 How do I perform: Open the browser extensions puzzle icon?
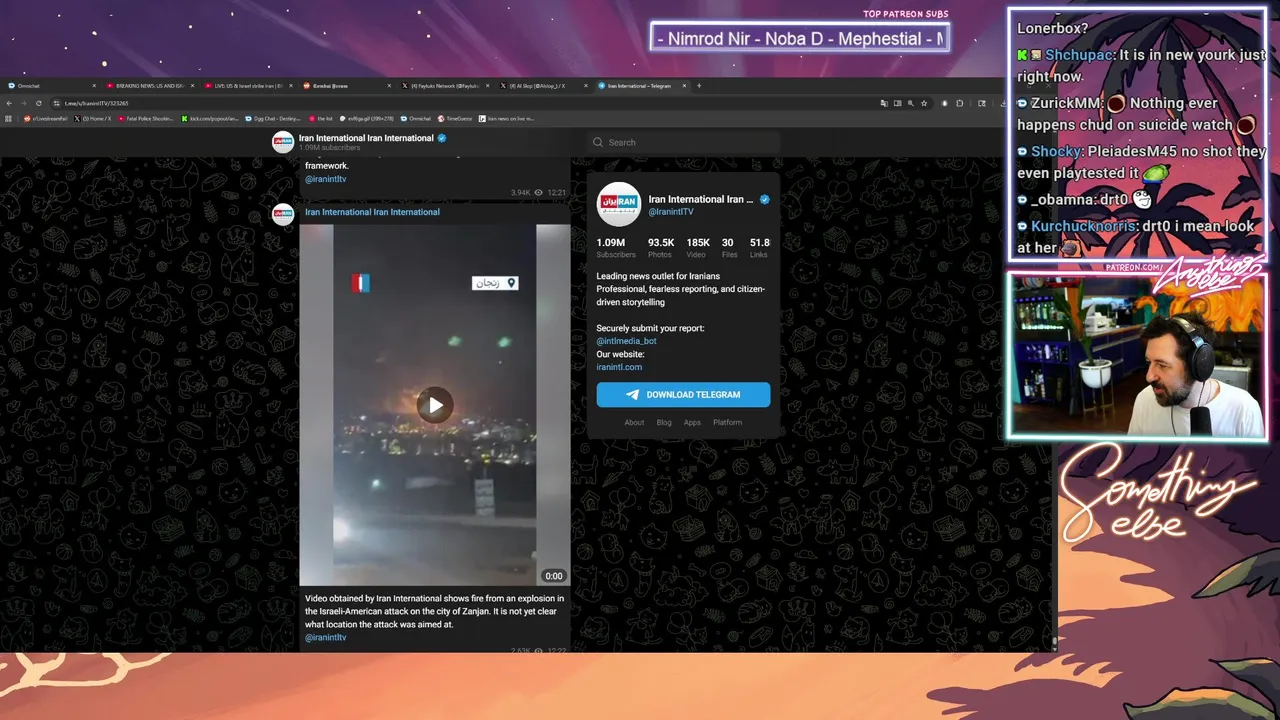[959, 103]
